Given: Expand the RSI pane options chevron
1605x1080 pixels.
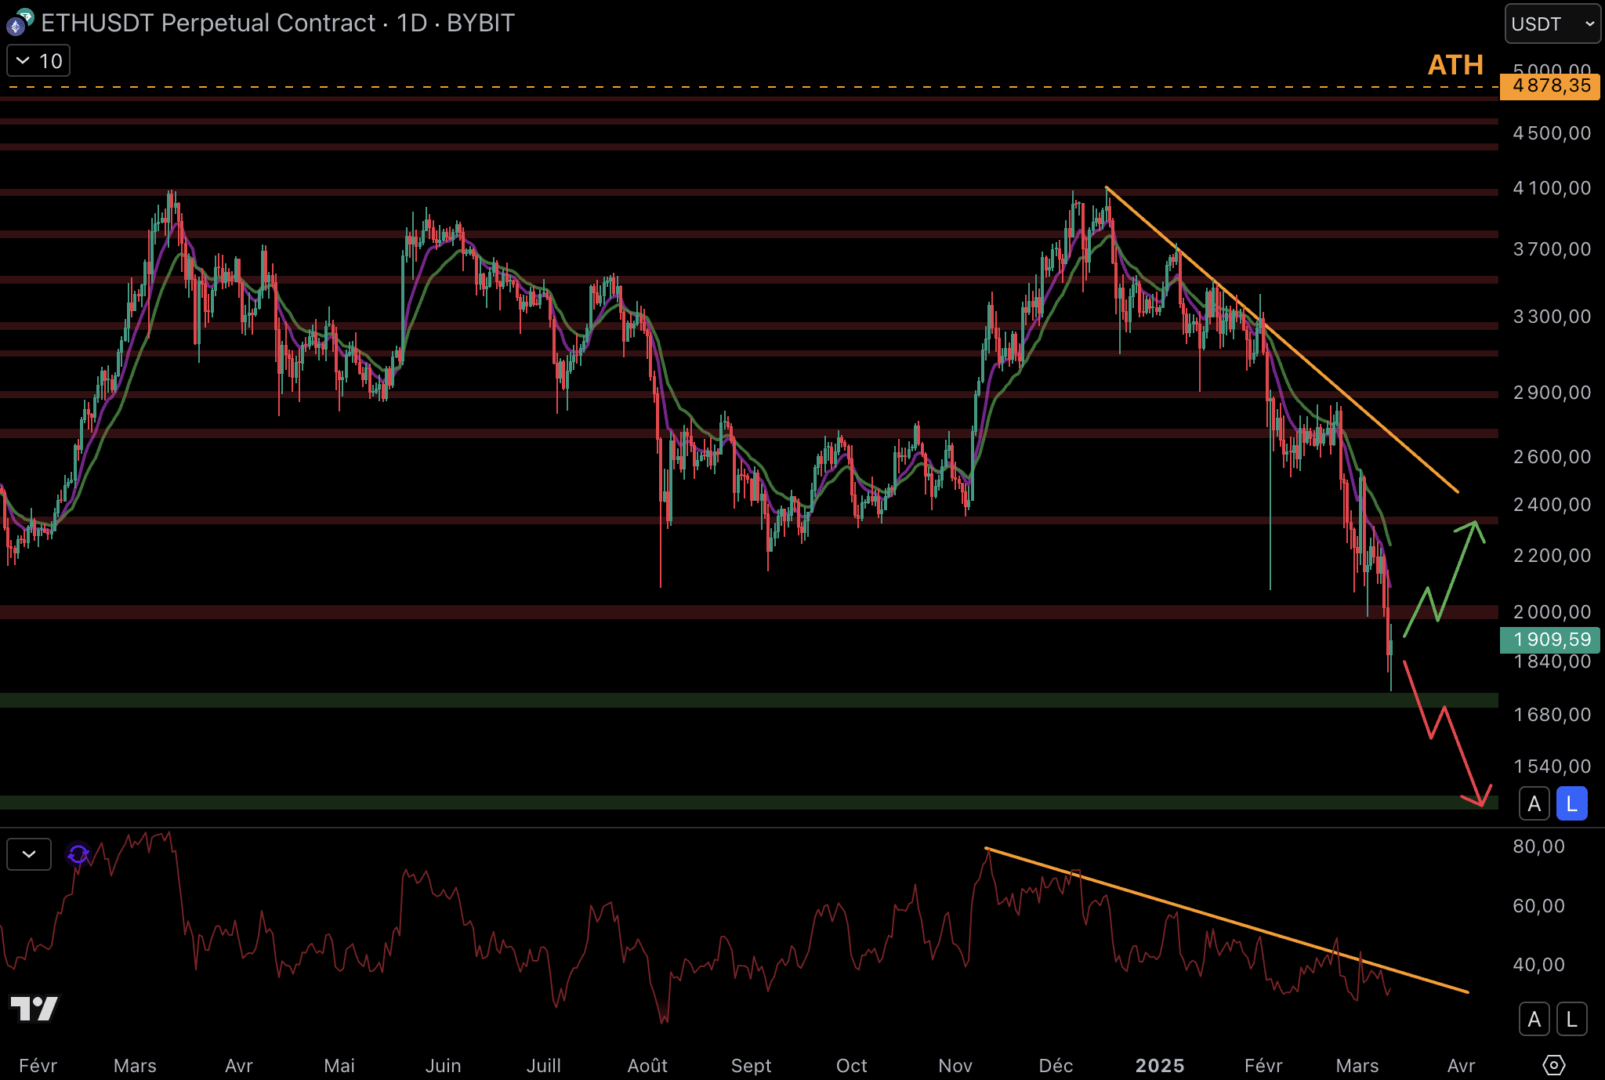Looking at the screenshot, I should pos(28,853).
